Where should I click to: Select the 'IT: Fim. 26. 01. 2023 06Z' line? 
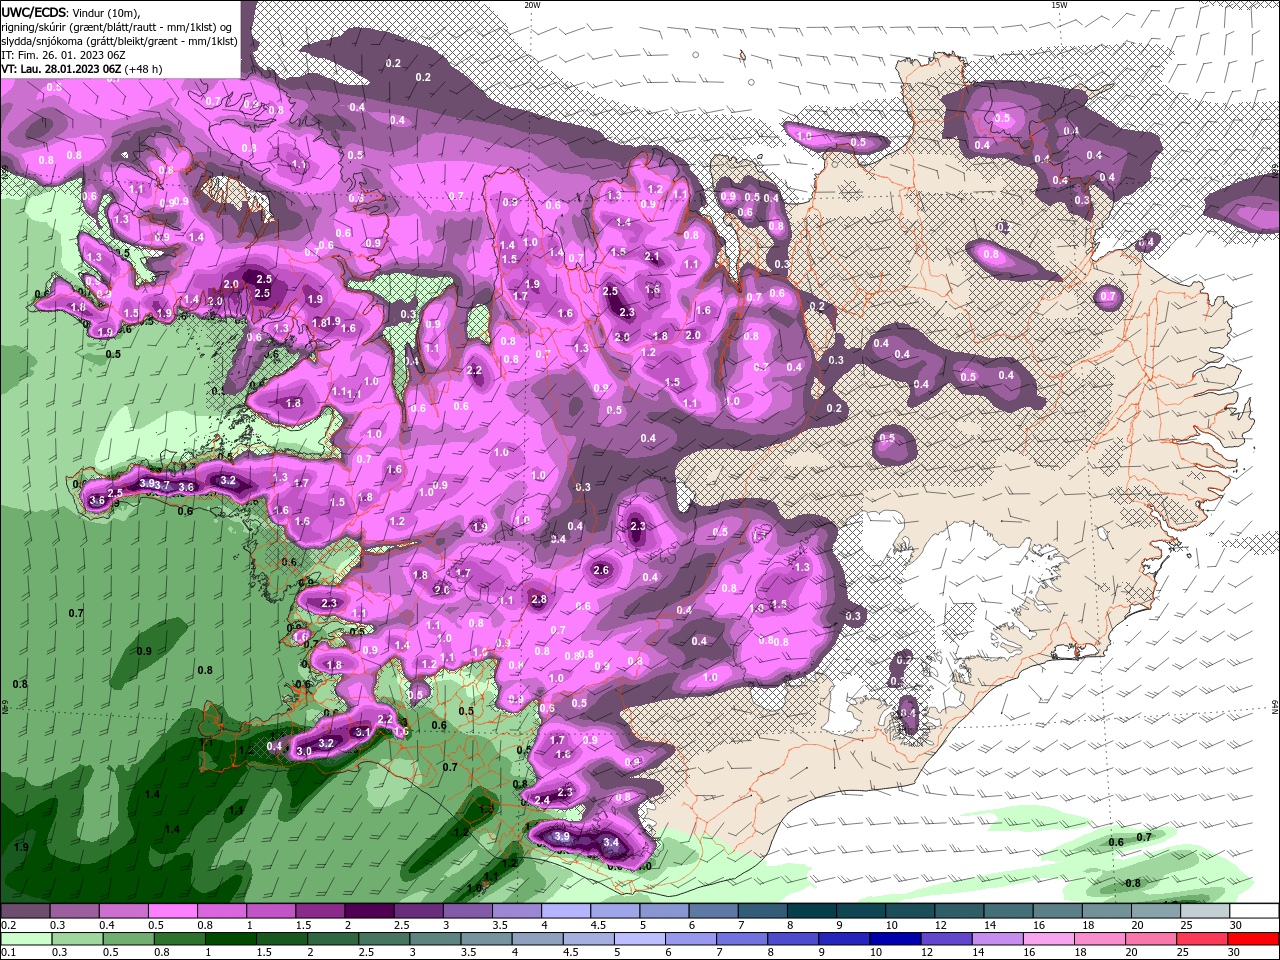point(62,55)
